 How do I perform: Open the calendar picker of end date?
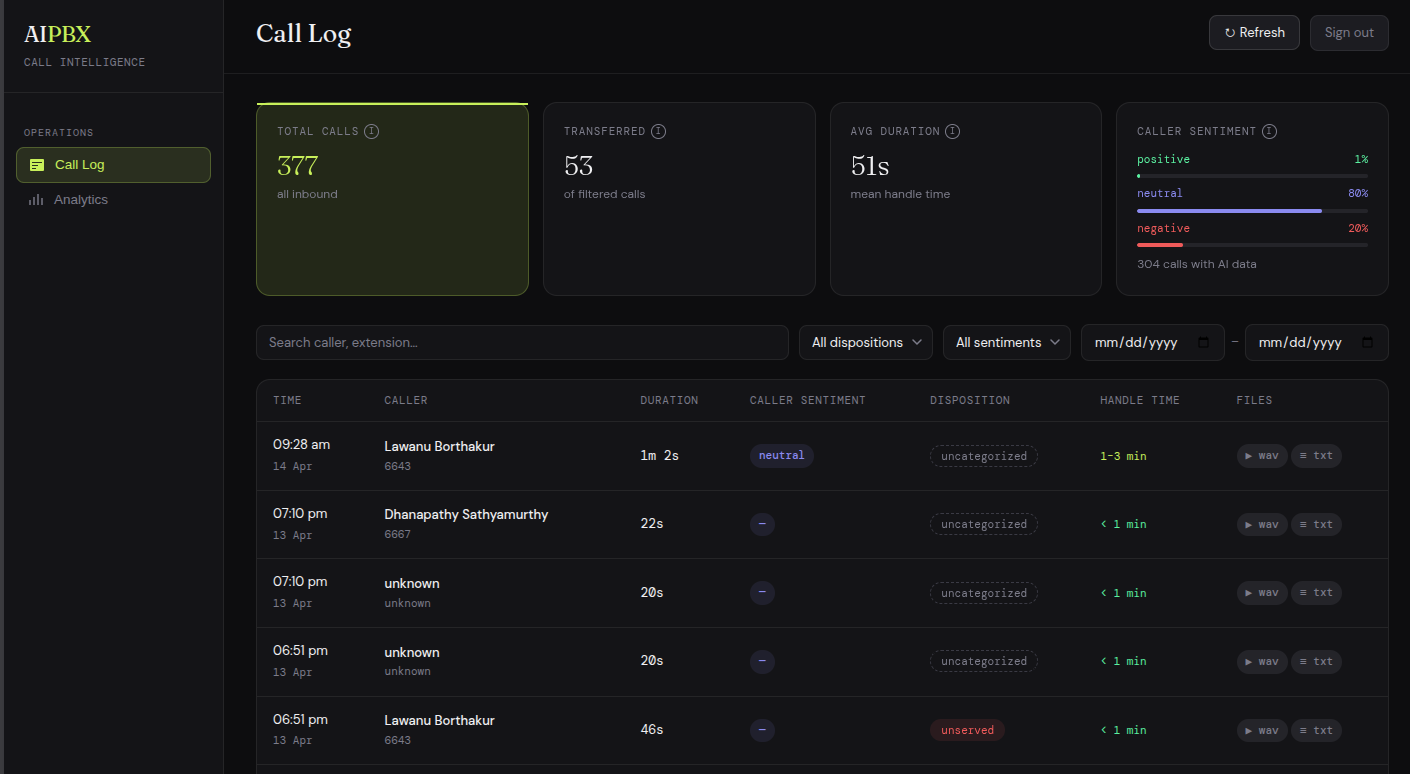pyautogui.click(x=1368, y=342)
